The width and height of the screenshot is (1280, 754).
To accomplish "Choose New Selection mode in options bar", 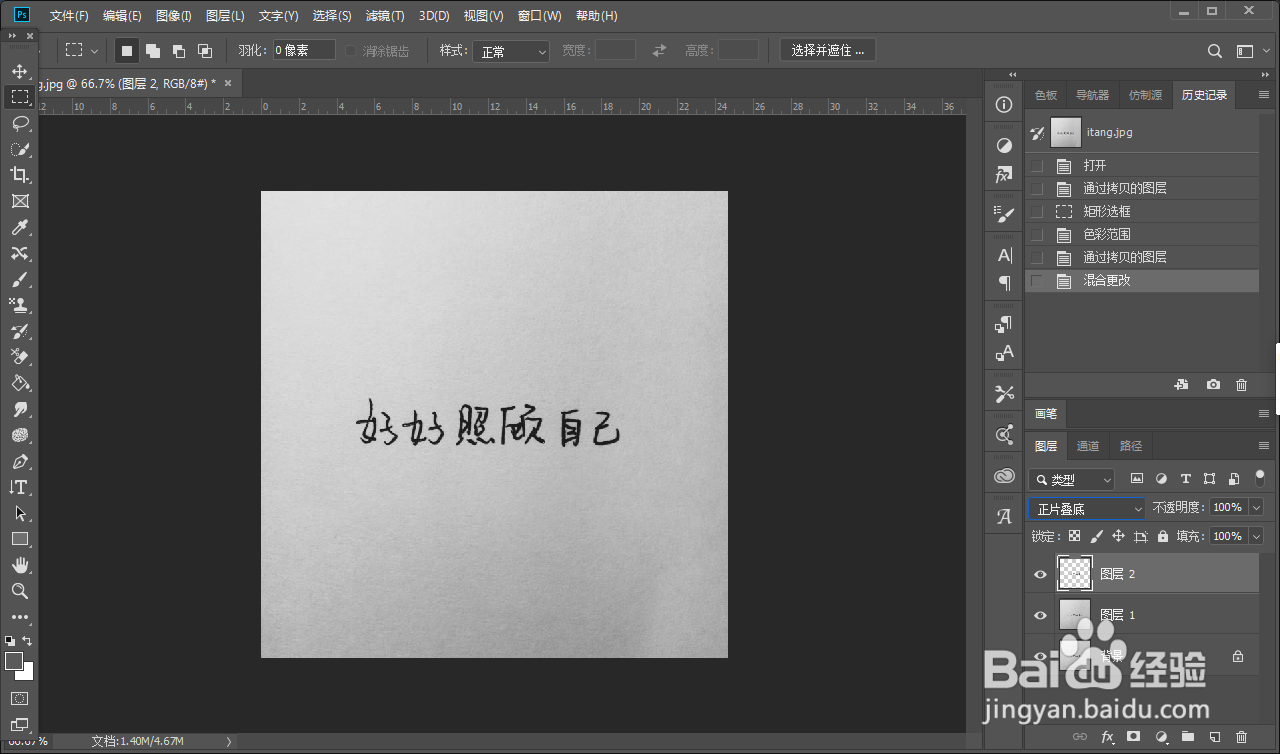I will [127, 51].
